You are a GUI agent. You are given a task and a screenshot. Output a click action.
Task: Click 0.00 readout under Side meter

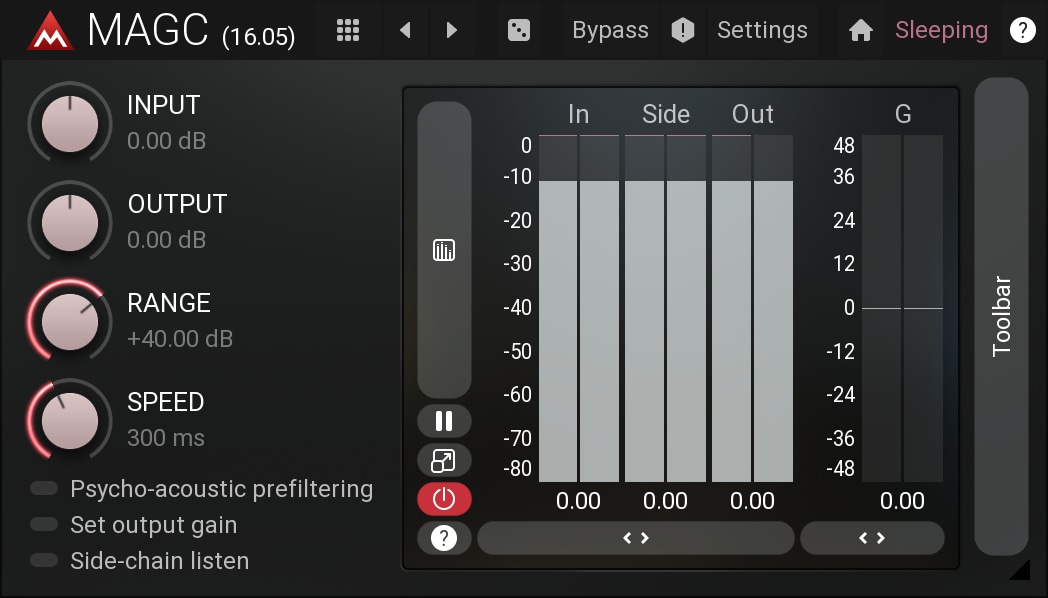[x=665, y=501]
